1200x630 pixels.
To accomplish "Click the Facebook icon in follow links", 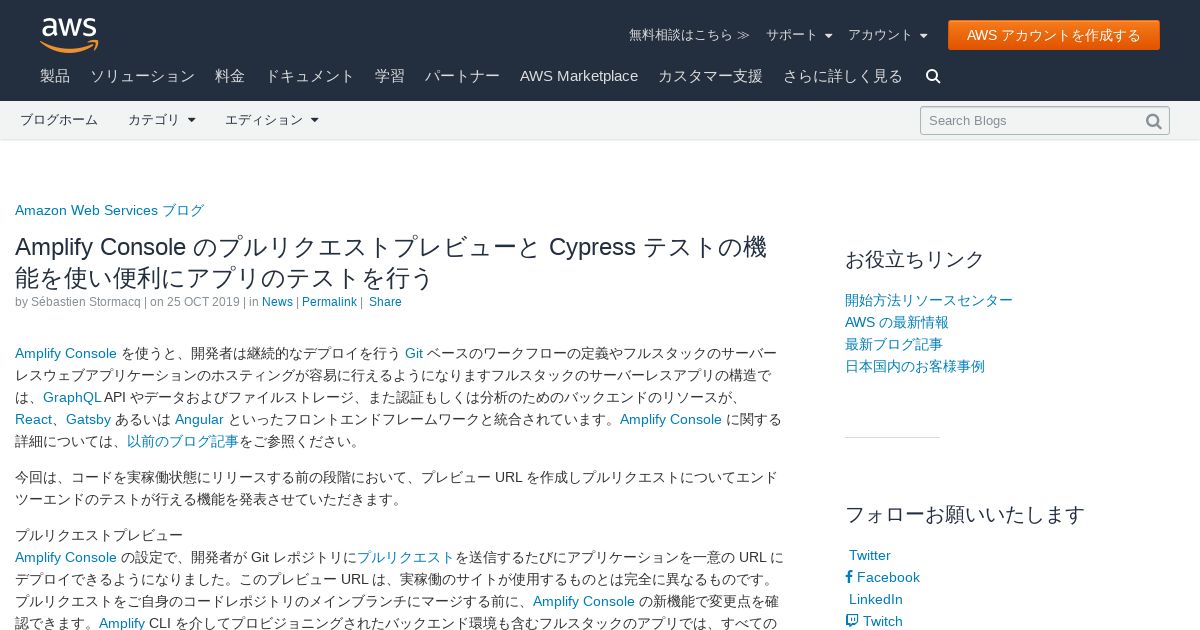I will point(849,577).
